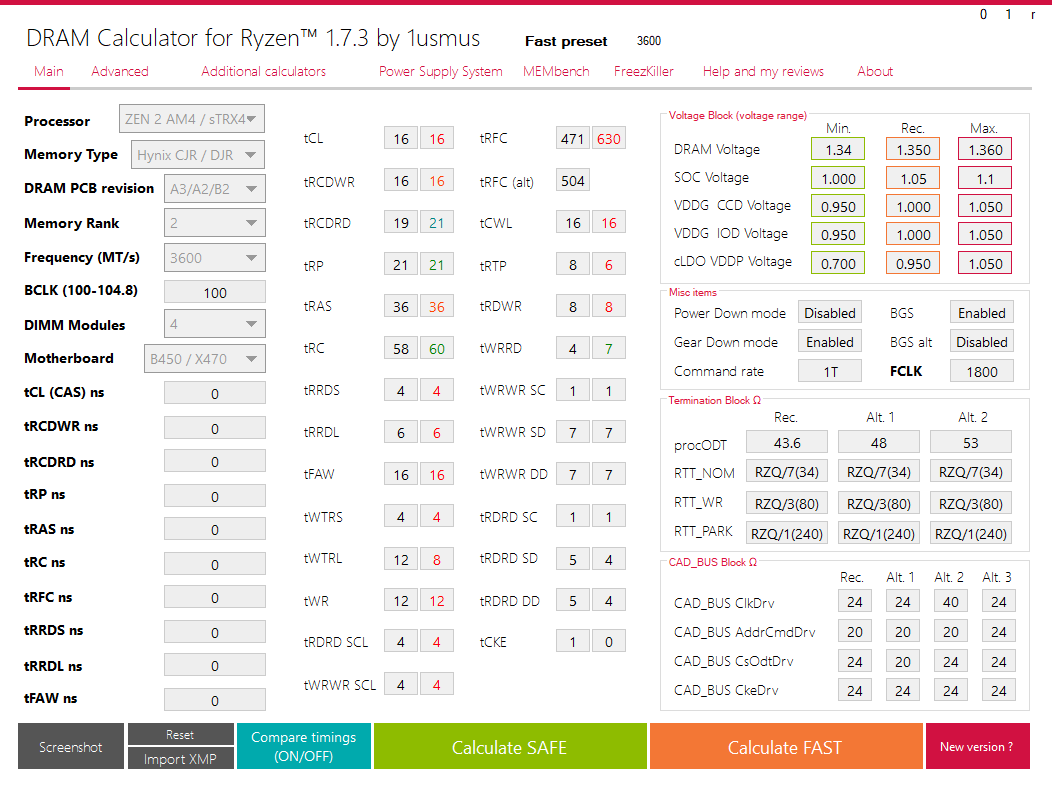The image size is (1052, 791).
Task: Click the tRRDS ns input field
Action: (215, 632)
